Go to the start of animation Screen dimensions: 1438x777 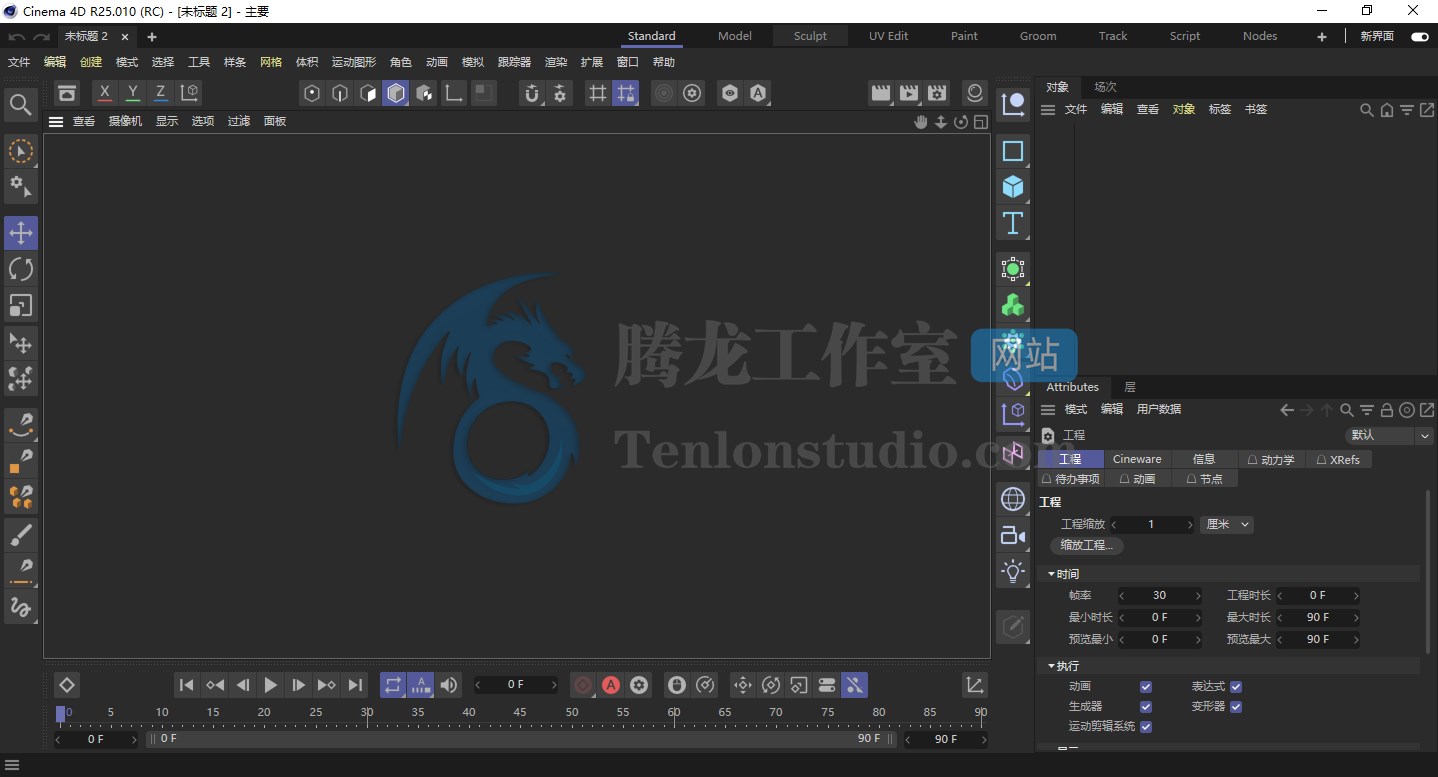point(186,685)
